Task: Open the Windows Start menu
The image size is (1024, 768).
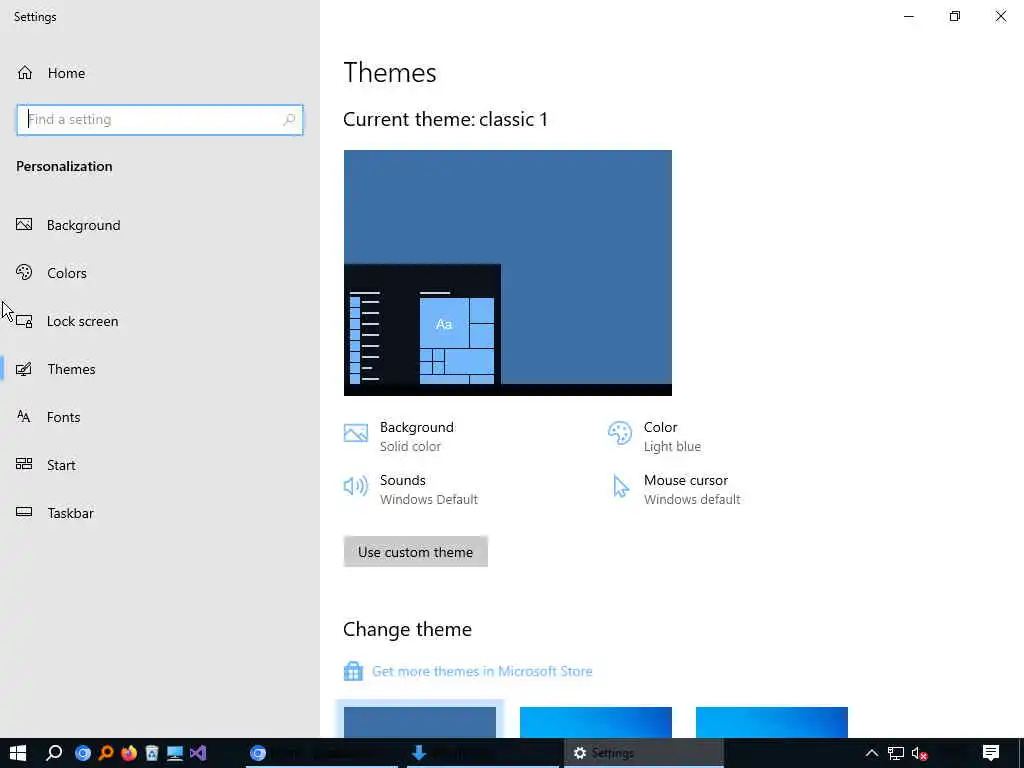Action: pyautogui.click(x=18, y=753)
